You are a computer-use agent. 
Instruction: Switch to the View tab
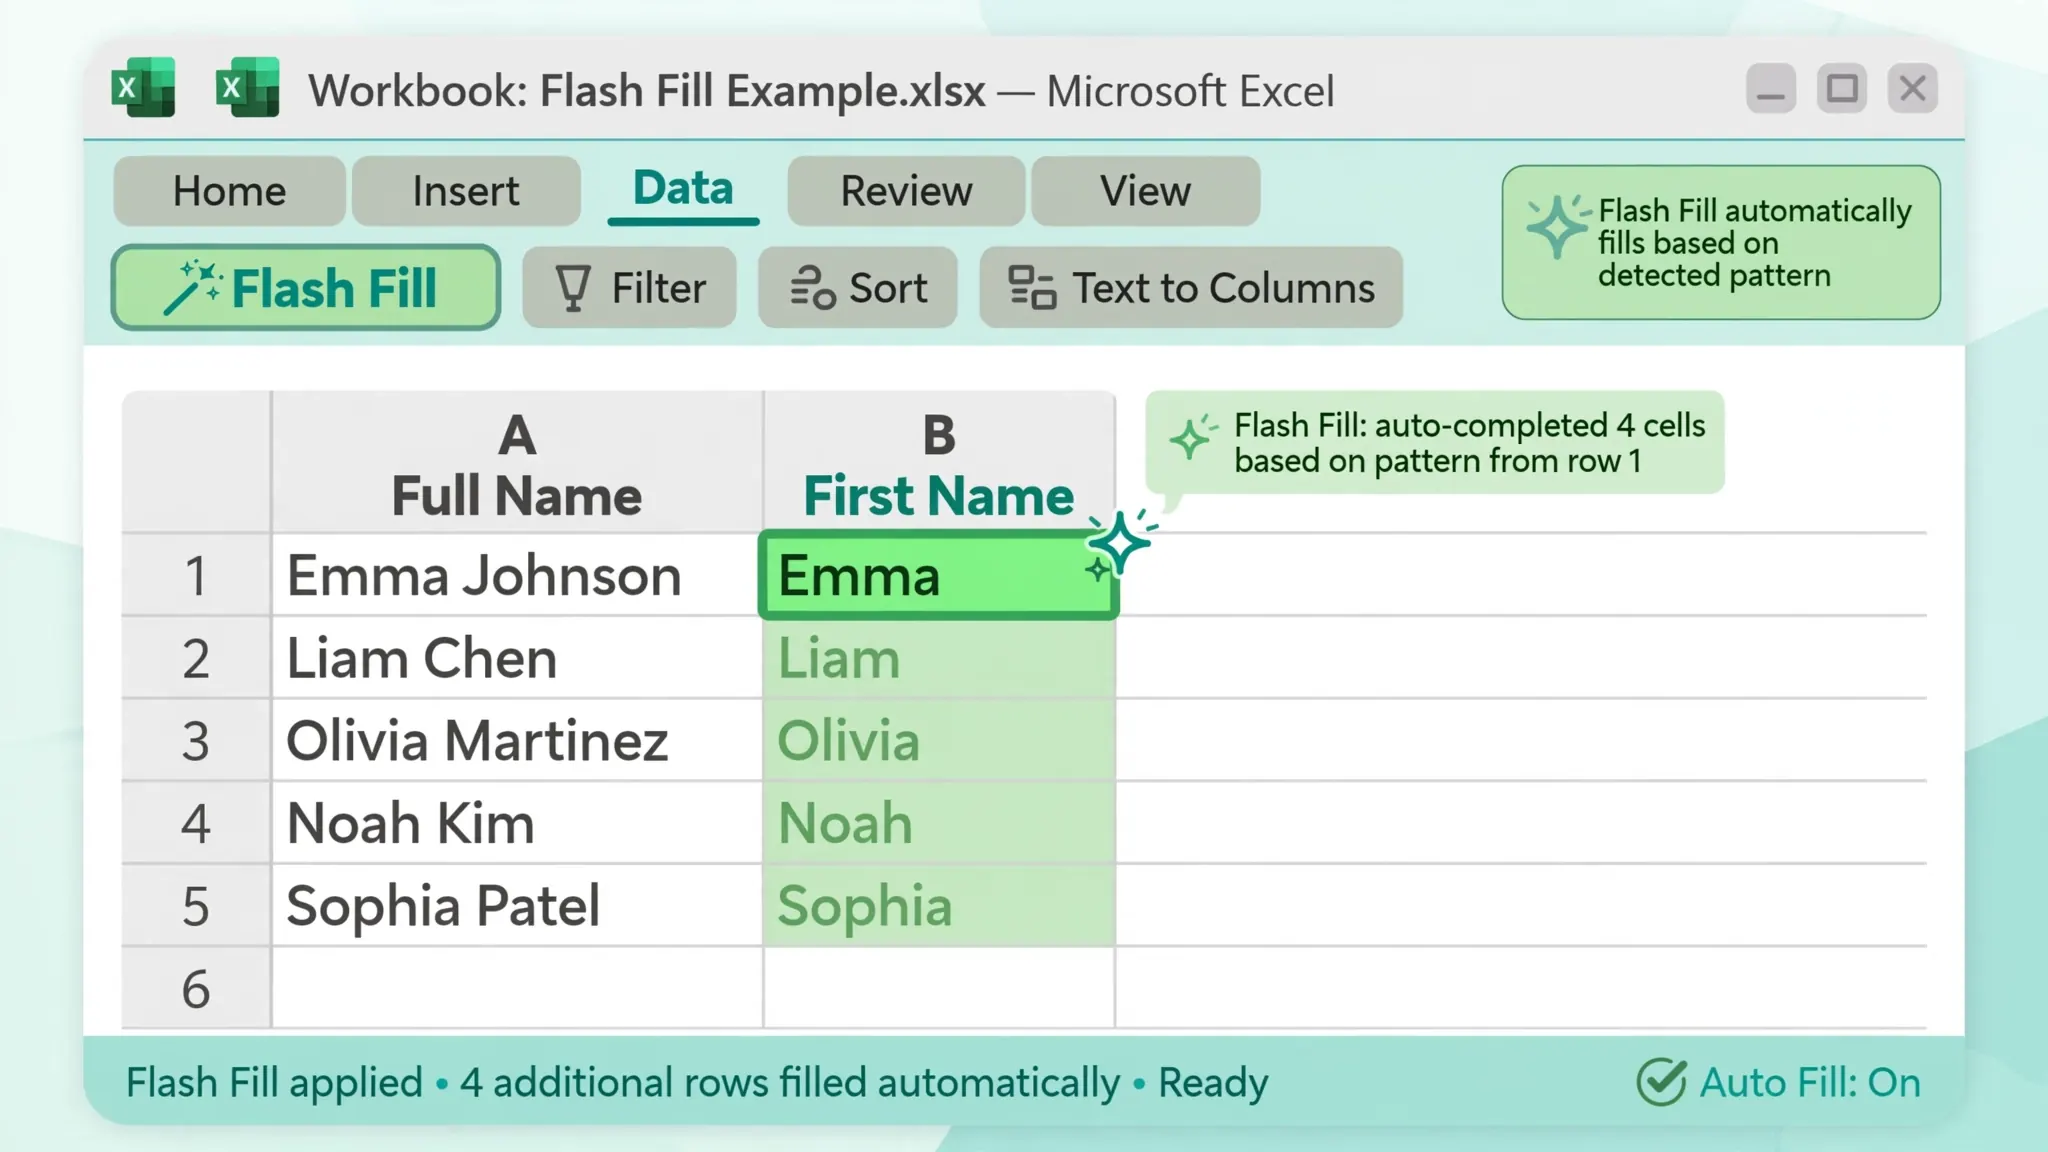pos(1145,191)
